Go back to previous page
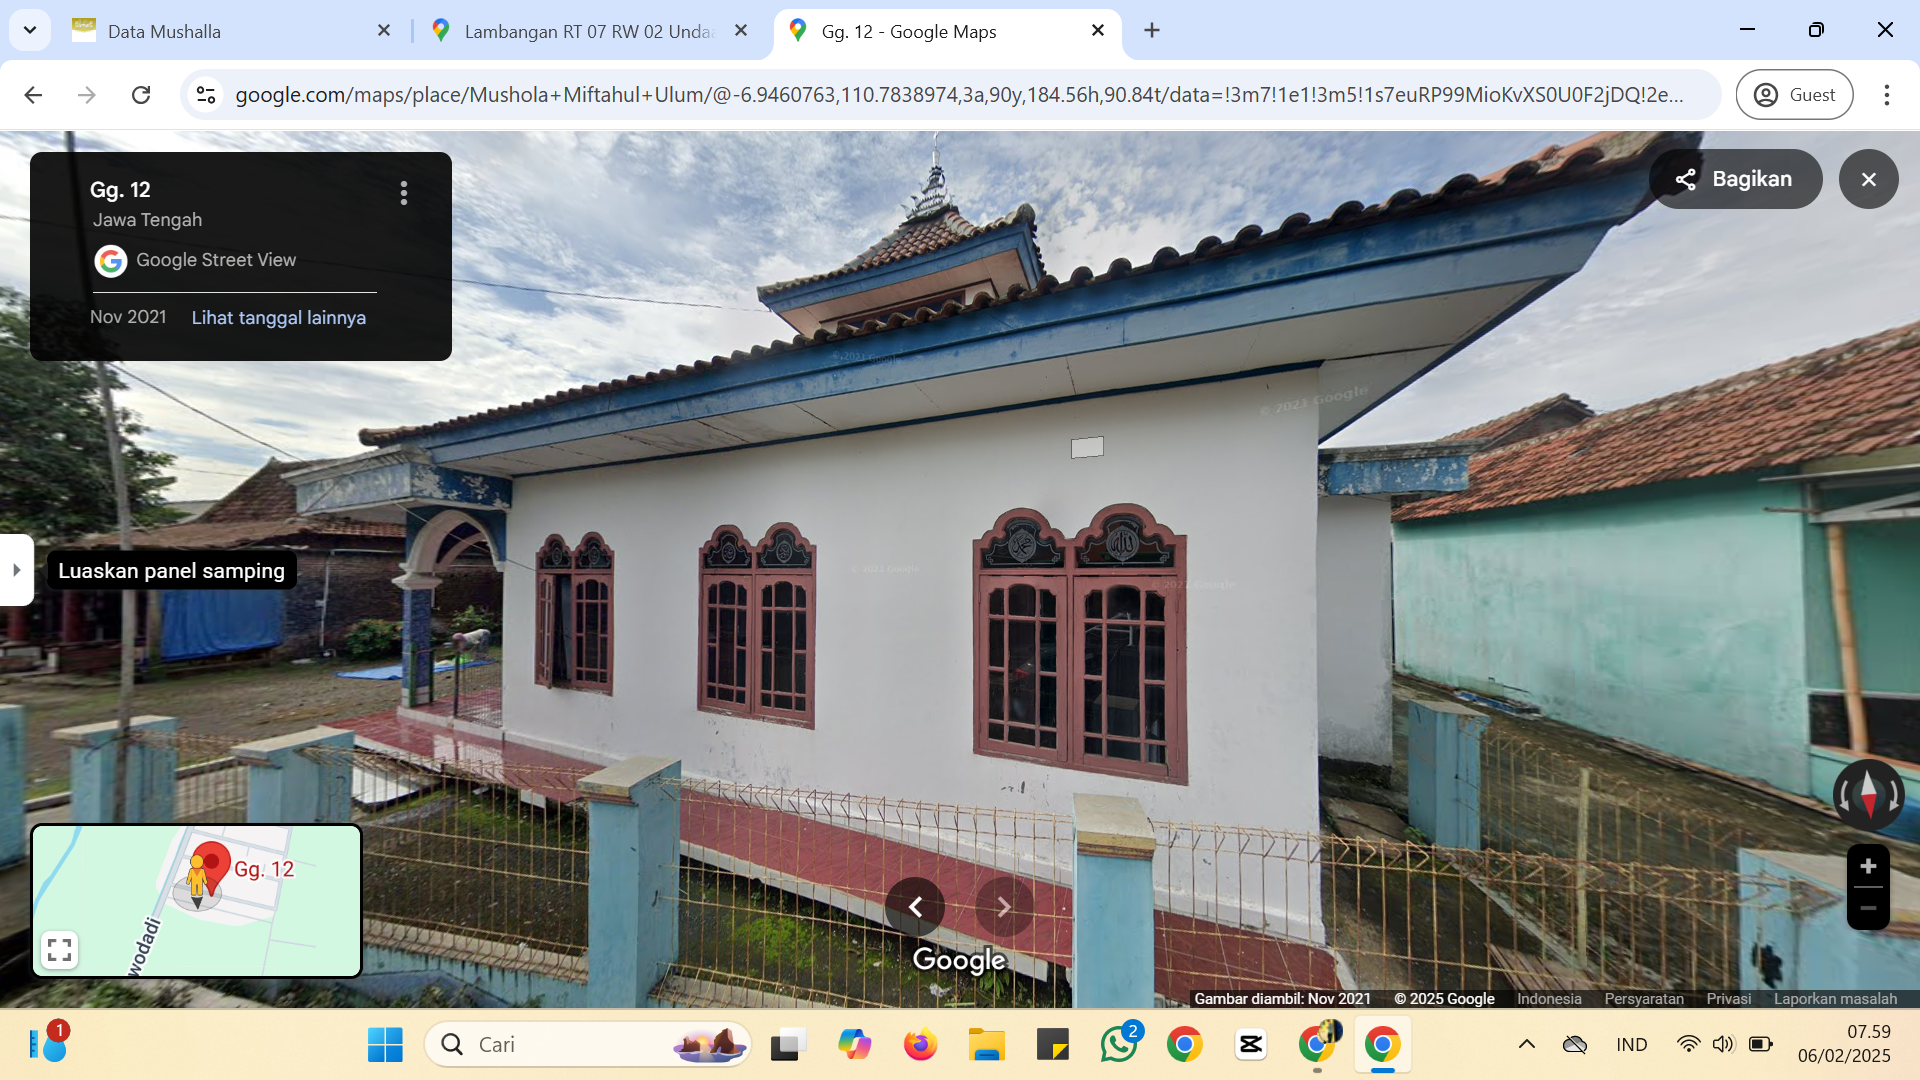 tap(33, 95)
